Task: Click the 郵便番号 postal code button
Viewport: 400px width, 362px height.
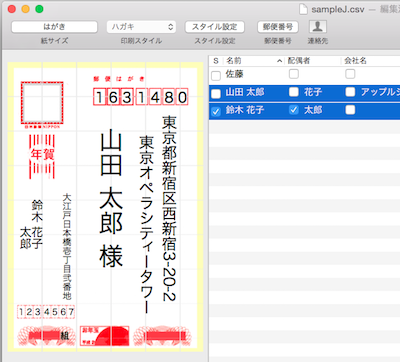Action: click(278, 27)
